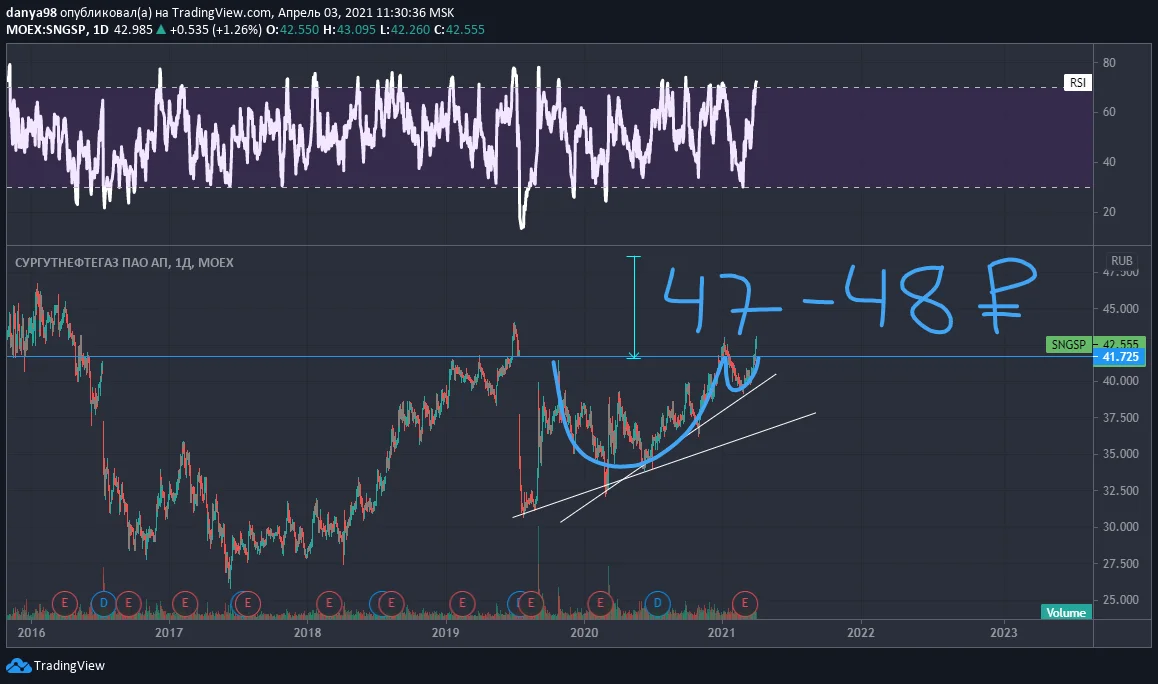
Task: Click the High value H:43.095
Action: pyautogui.click(x=349, y=30)
